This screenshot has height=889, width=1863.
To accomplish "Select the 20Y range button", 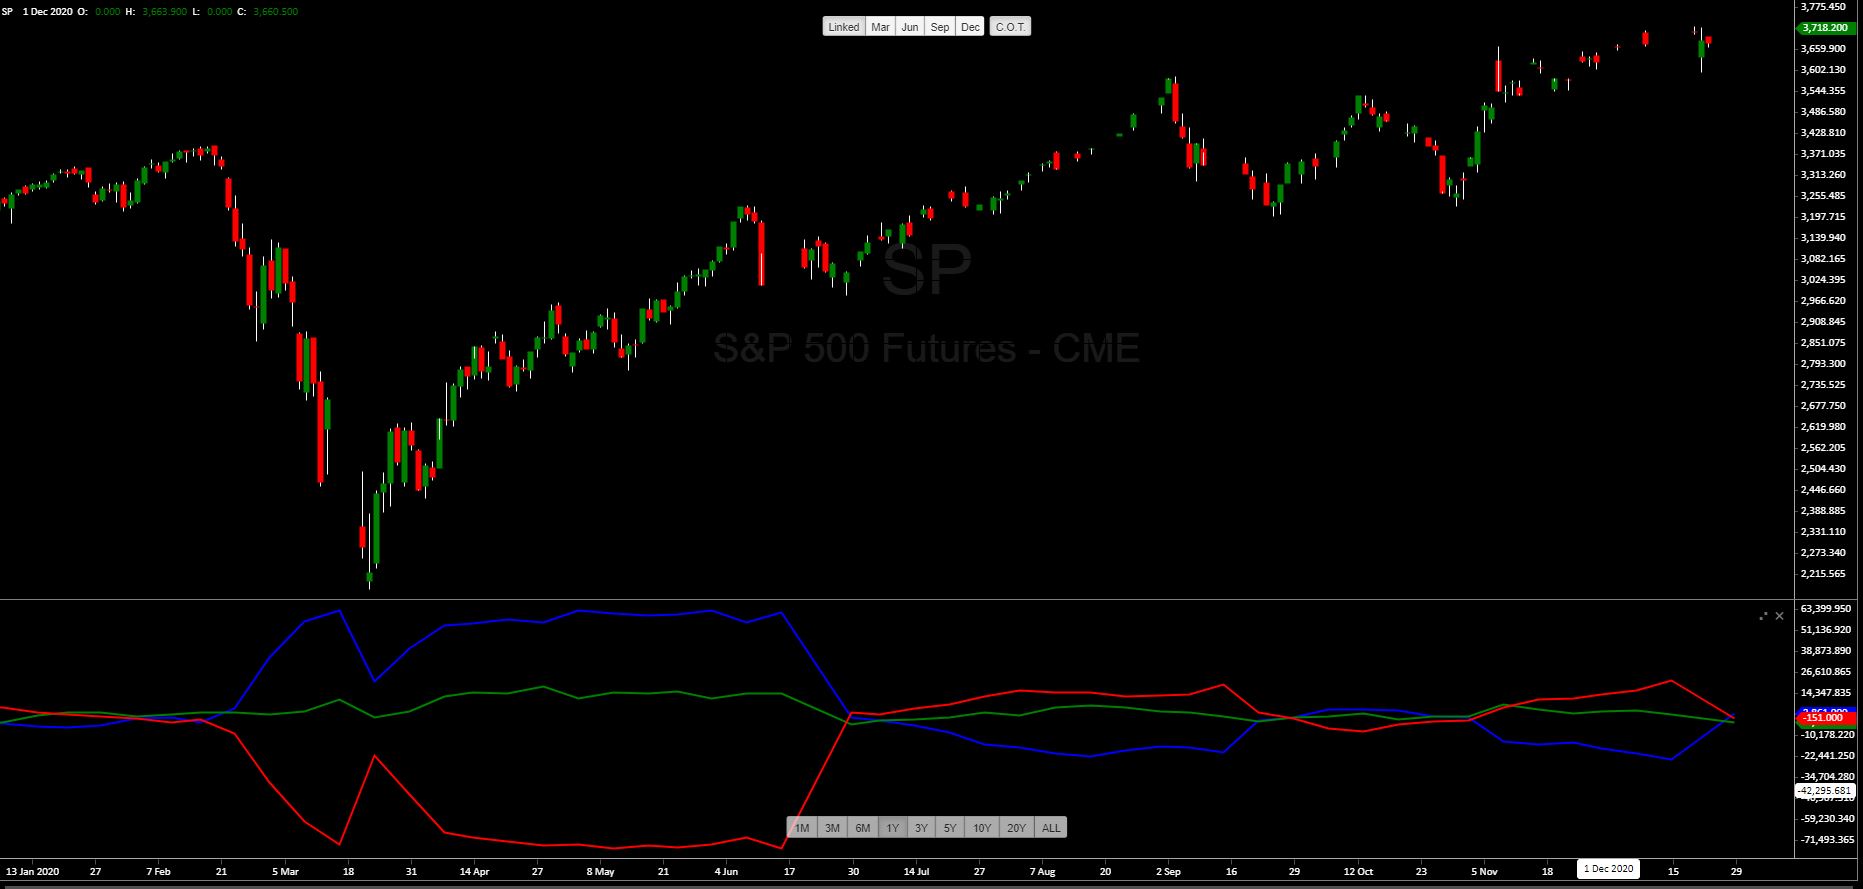I will click(x=1016, y=828).
